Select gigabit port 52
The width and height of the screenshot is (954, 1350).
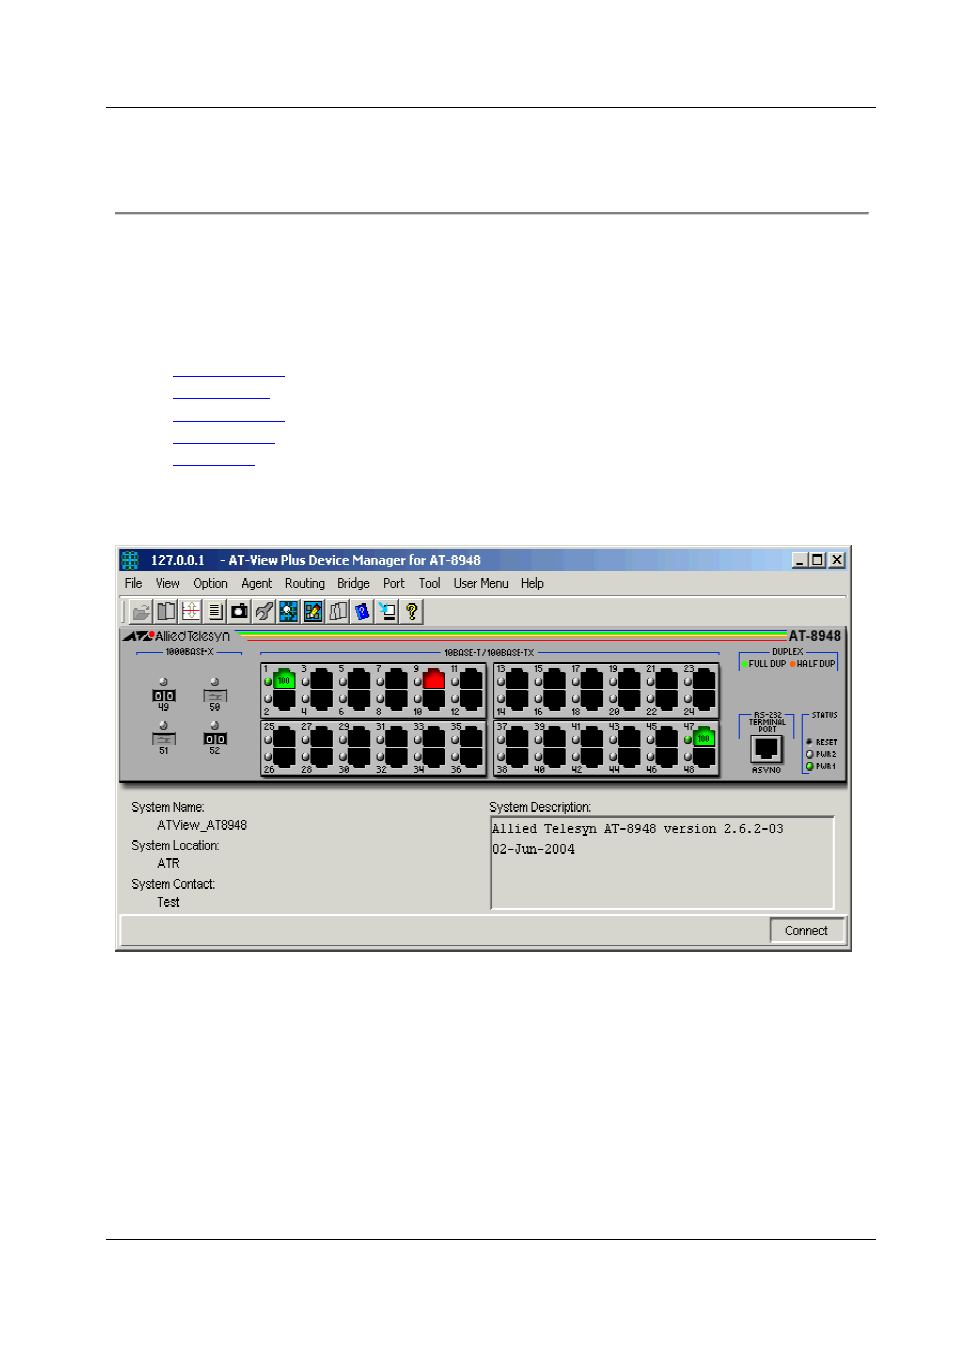coord(215,739)
